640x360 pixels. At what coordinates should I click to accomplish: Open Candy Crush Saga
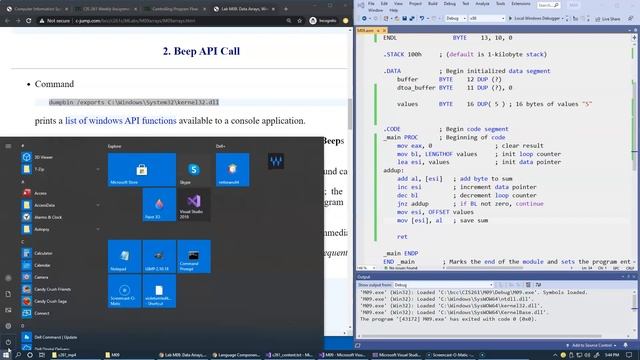[59, 301]
